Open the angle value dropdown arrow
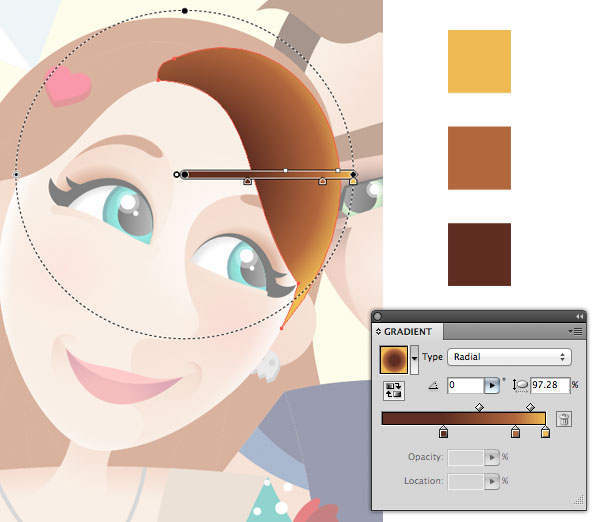This screenshot has height=522, width=600. tap(492, 385)
